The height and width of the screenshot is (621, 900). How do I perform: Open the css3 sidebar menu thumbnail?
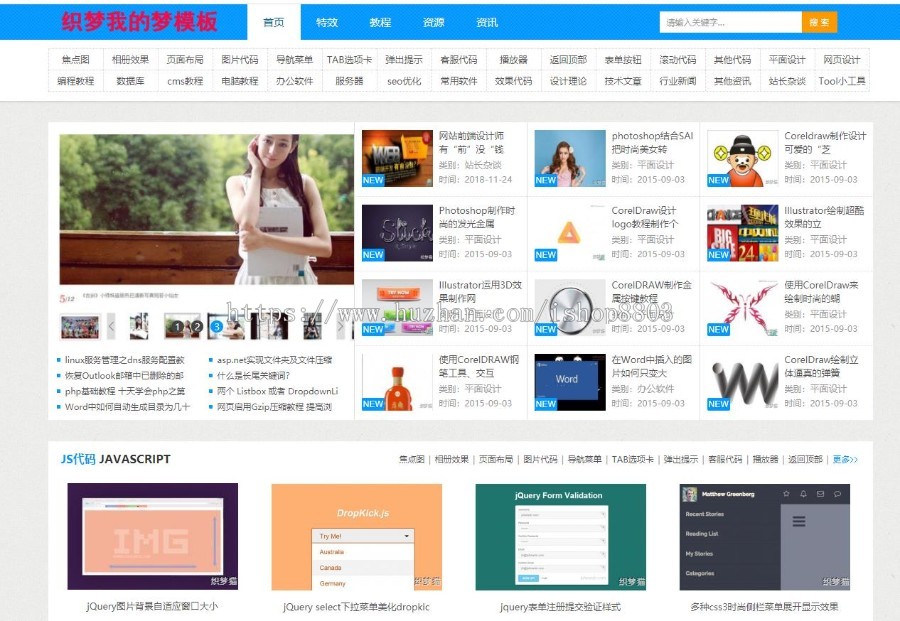765,537
